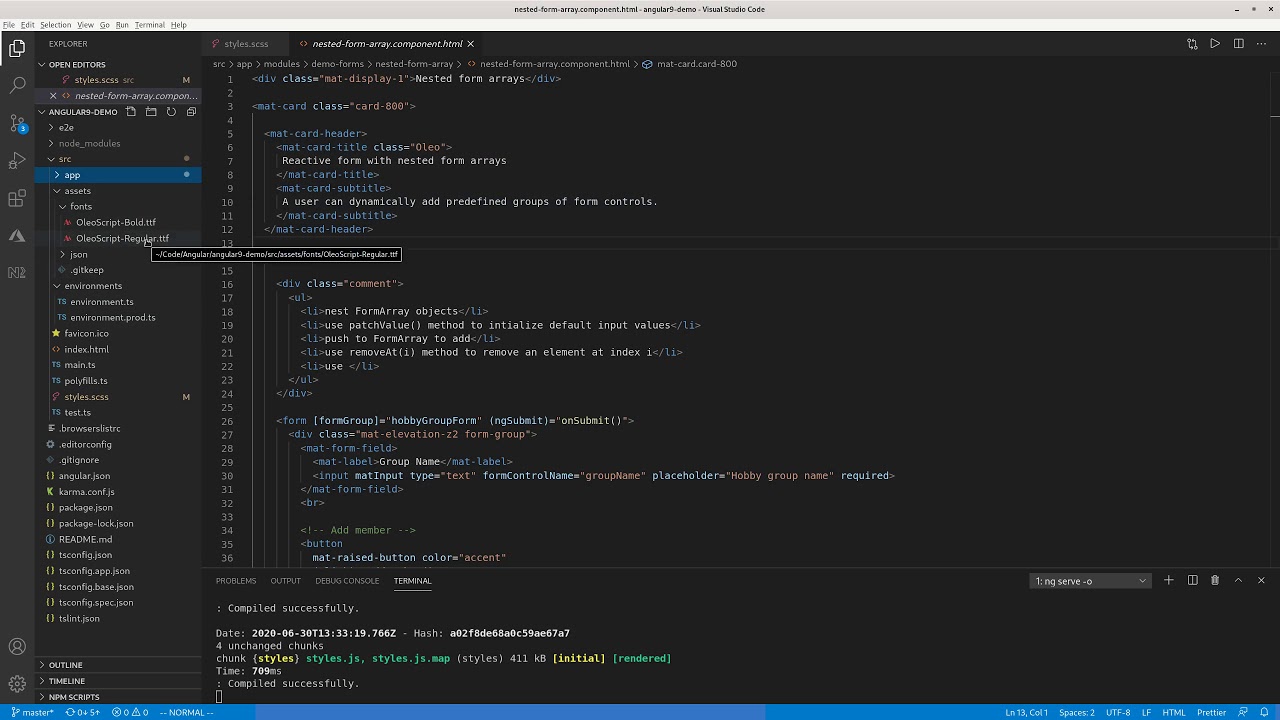Open the Extensions view
The image size is (1280, 720).
pos(17,199)
